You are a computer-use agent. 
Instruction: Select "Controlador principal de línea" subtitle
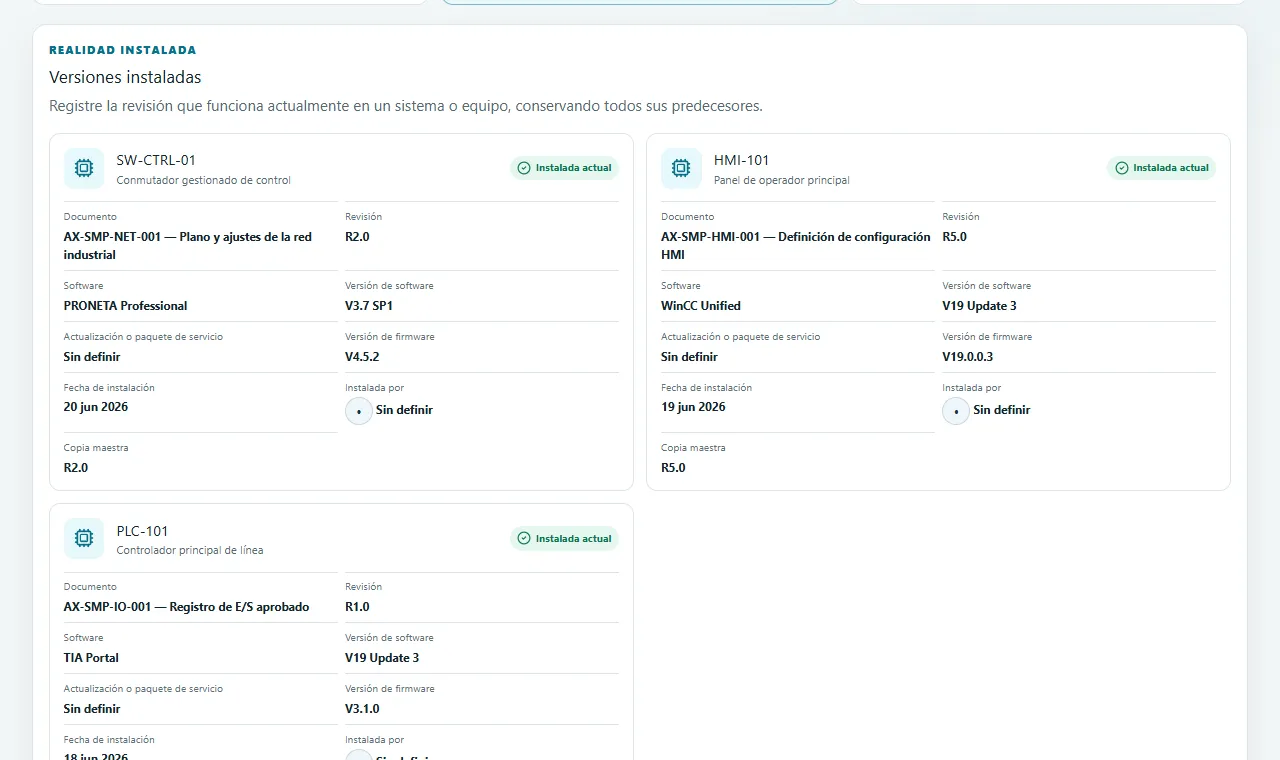tap(190, 551)
